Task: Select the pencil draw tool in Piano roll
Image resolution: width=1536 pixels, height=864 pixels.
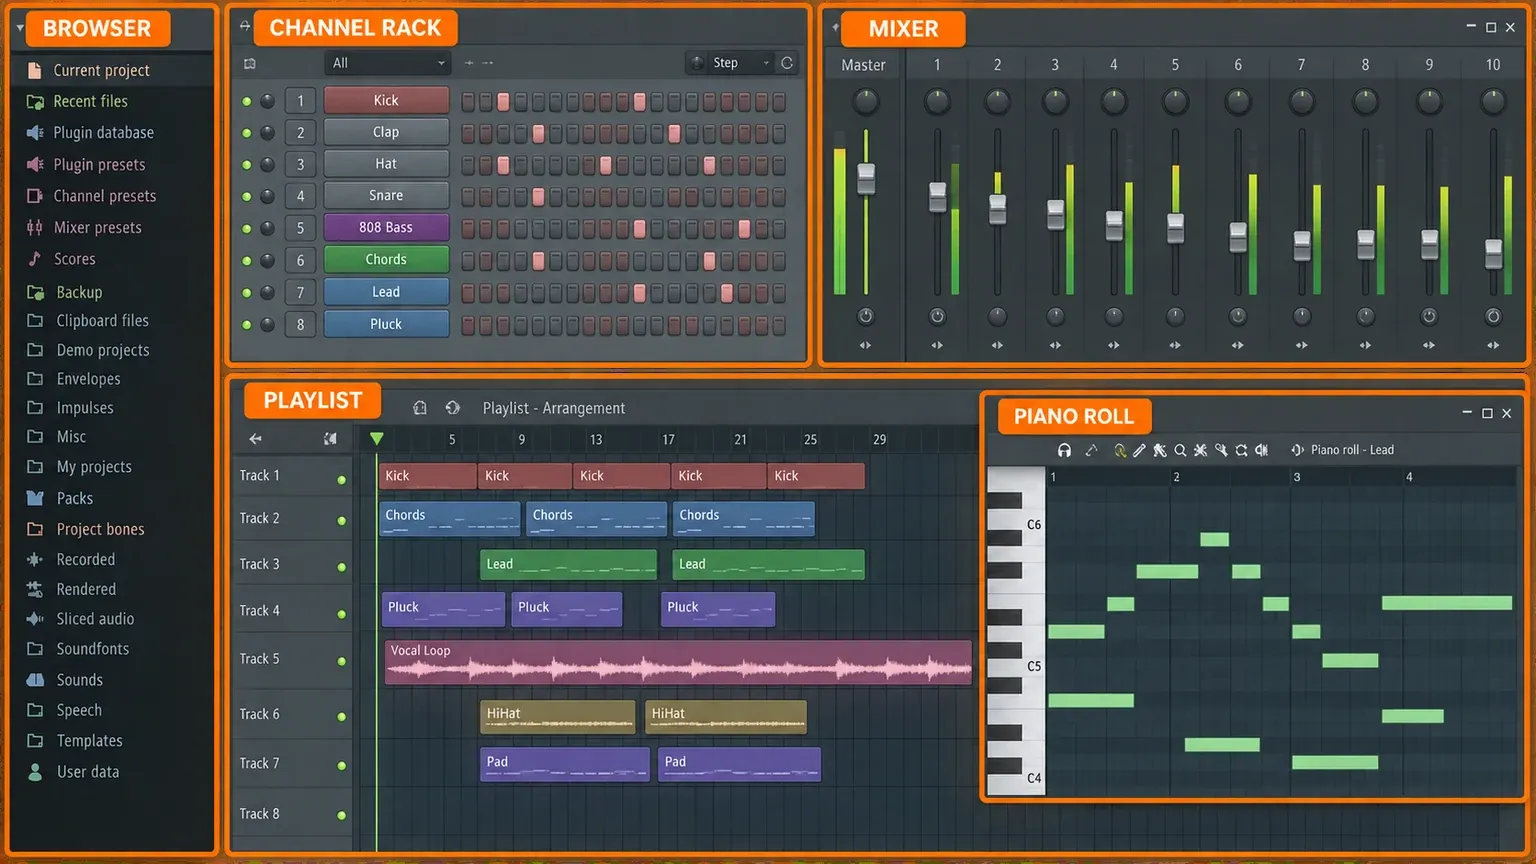Action: click(x=1139, y=450)
